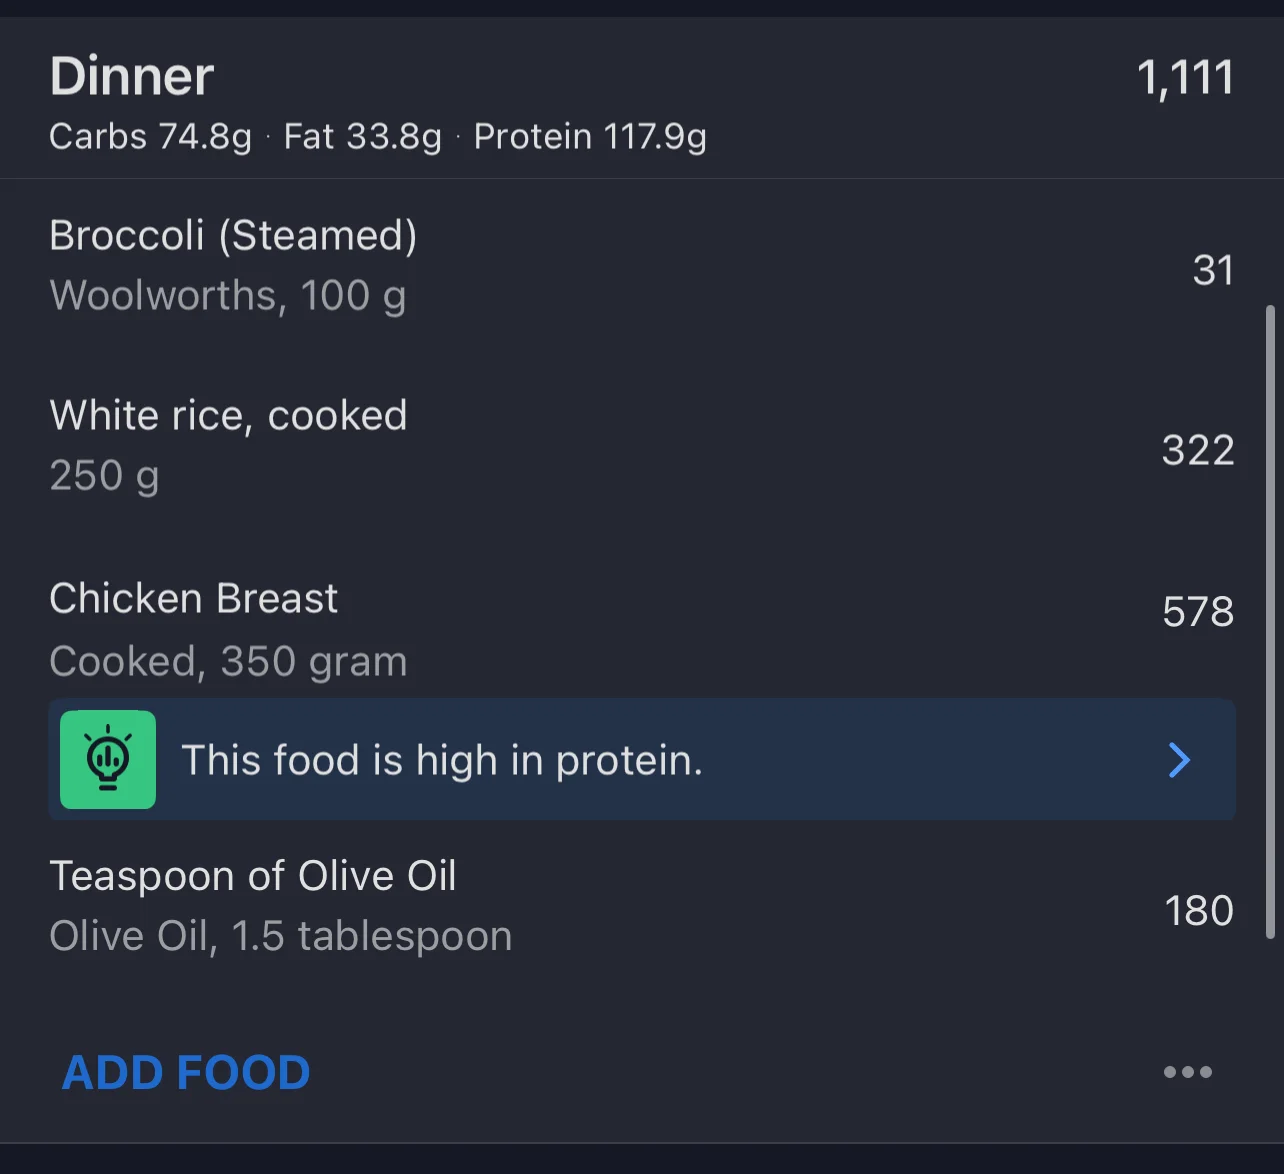Tap the Dinner meal heading

point(132,77)
